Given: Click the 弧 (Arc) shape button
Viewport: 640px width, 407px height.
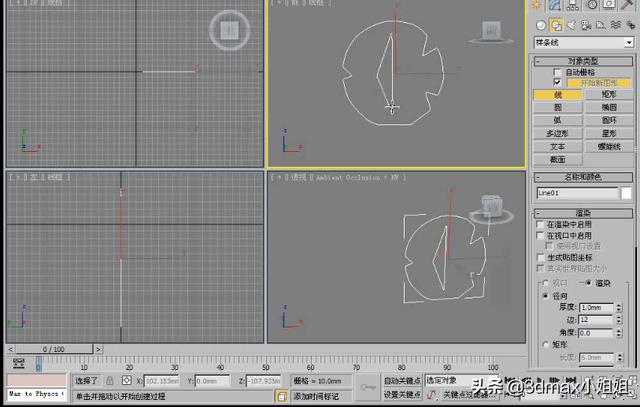Looking at the screenshot, I should pos(558,120).
